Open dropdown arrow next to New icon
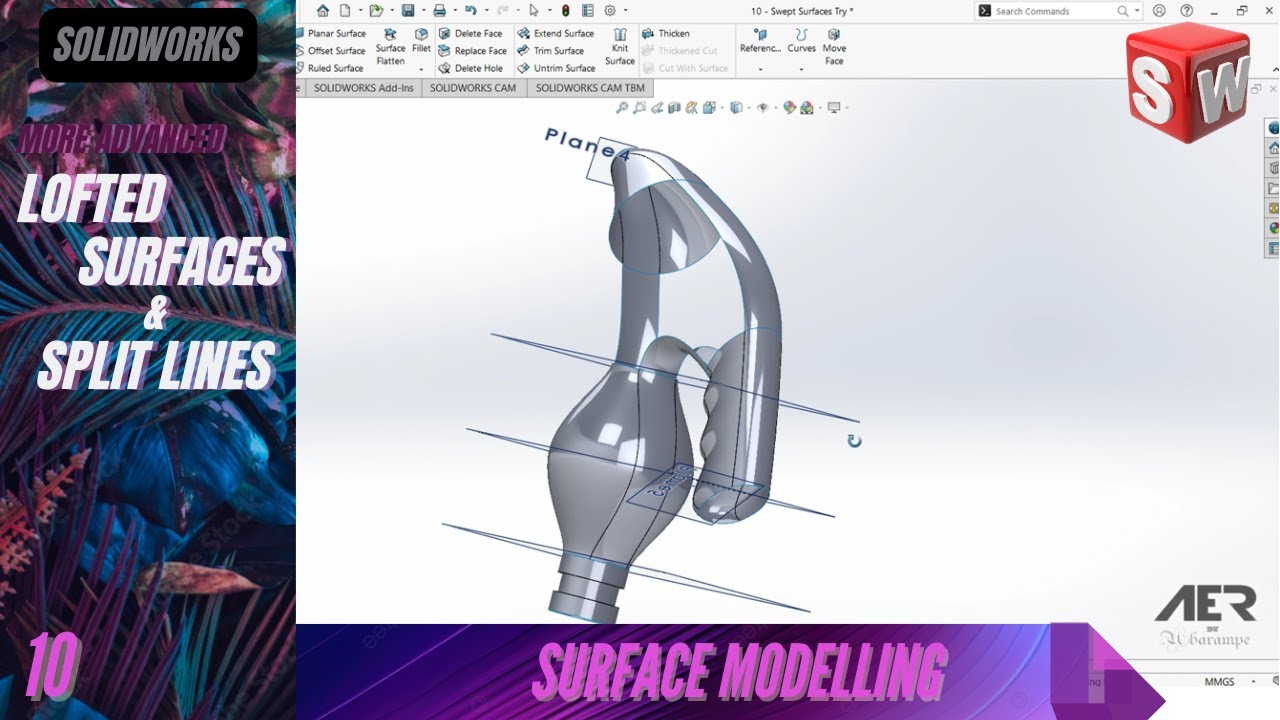The image size is (1280, 720). [360, 11]
